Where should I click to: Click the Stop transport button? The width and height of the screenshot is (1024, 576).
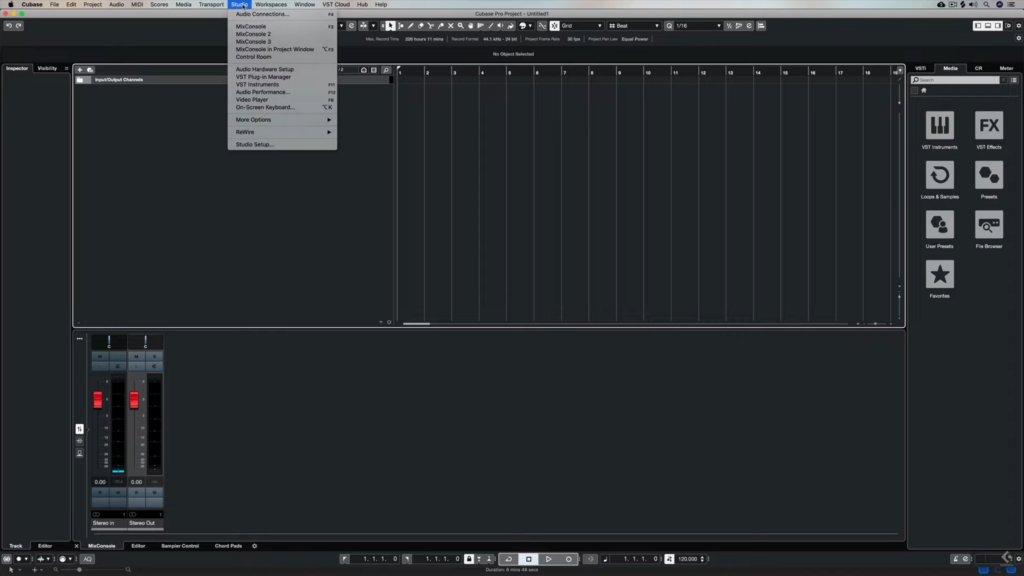529,559
